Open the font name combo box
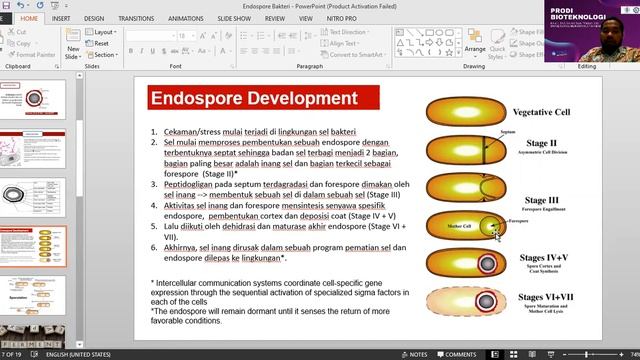640x360 pixels. click(151, 36)
